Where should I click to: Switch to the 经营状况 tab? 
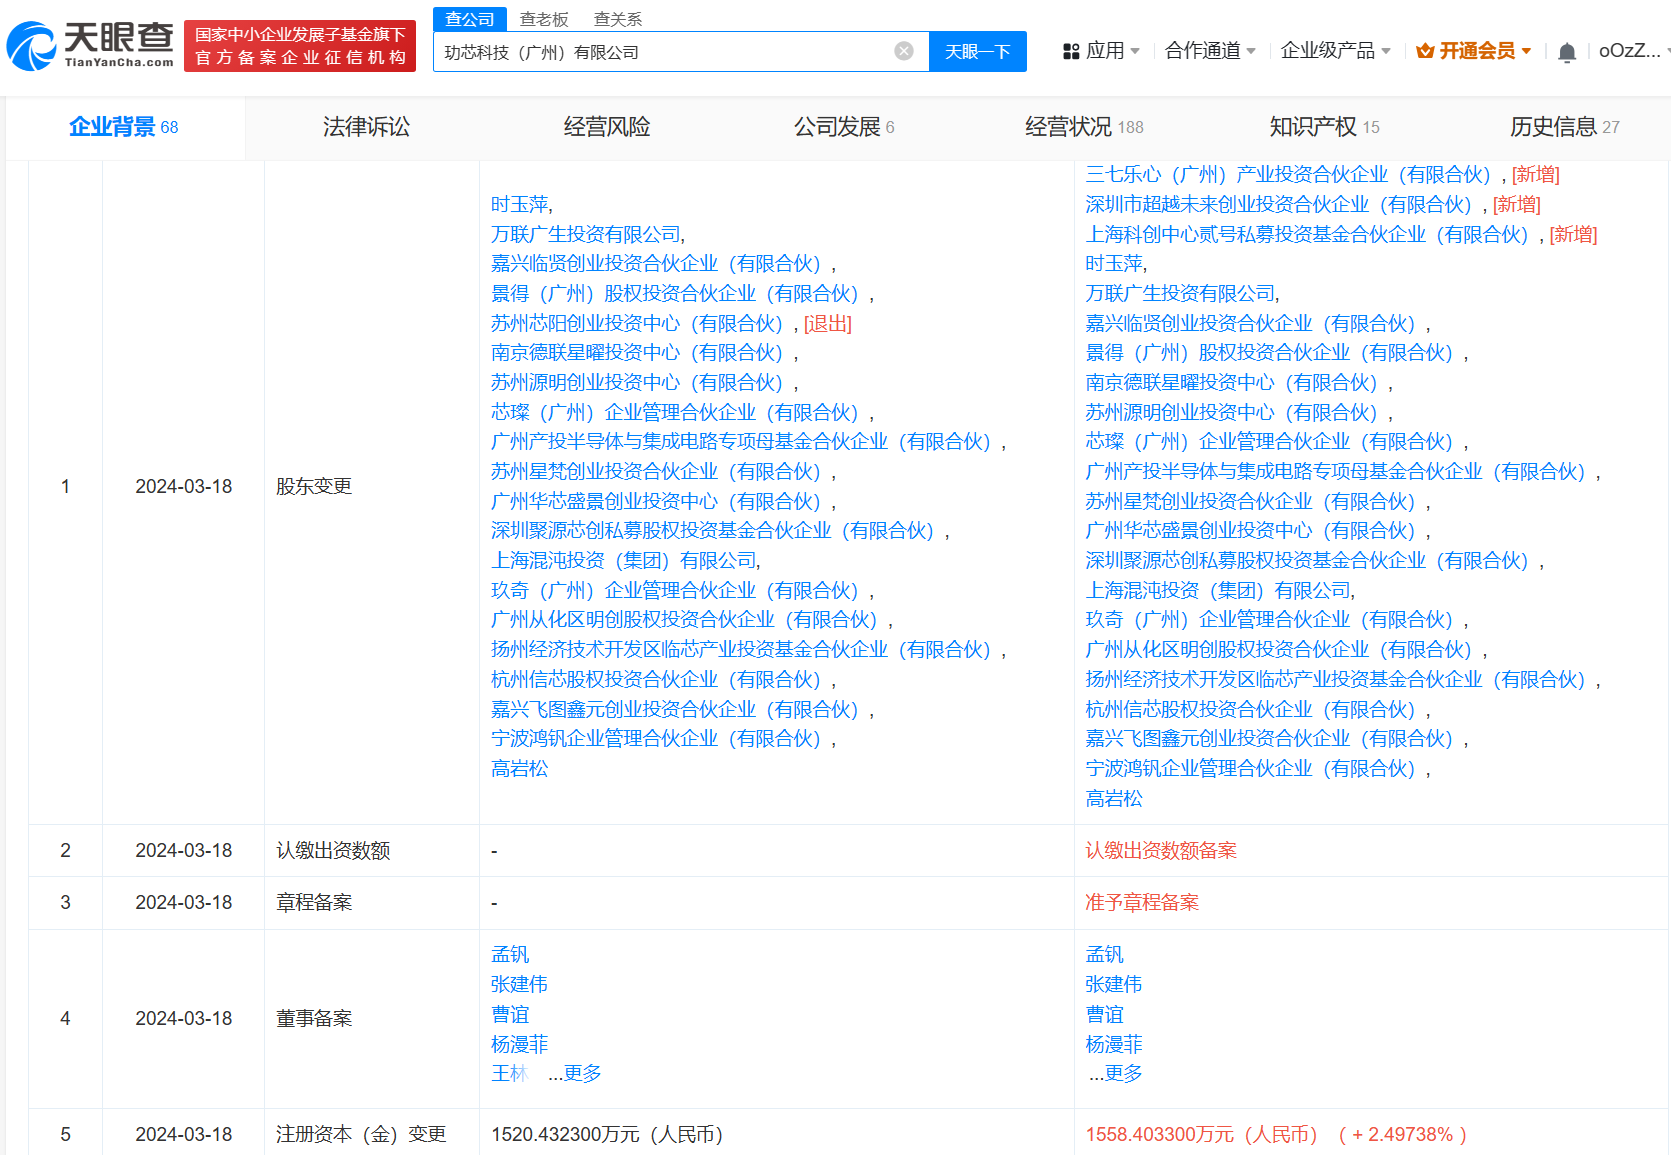click(x=1084, y=127)
